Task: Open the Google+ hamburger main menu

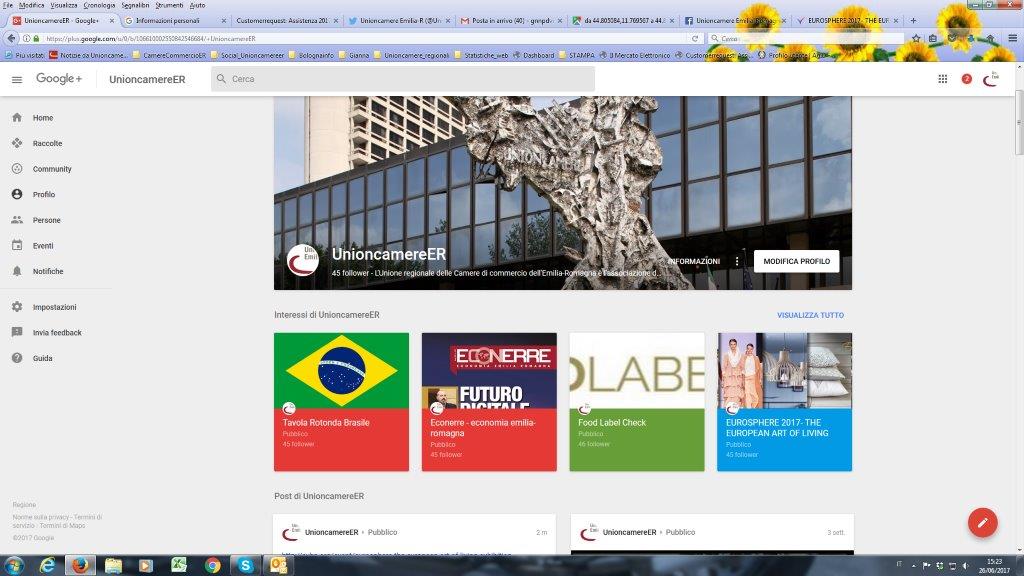Action: (17, 79)
